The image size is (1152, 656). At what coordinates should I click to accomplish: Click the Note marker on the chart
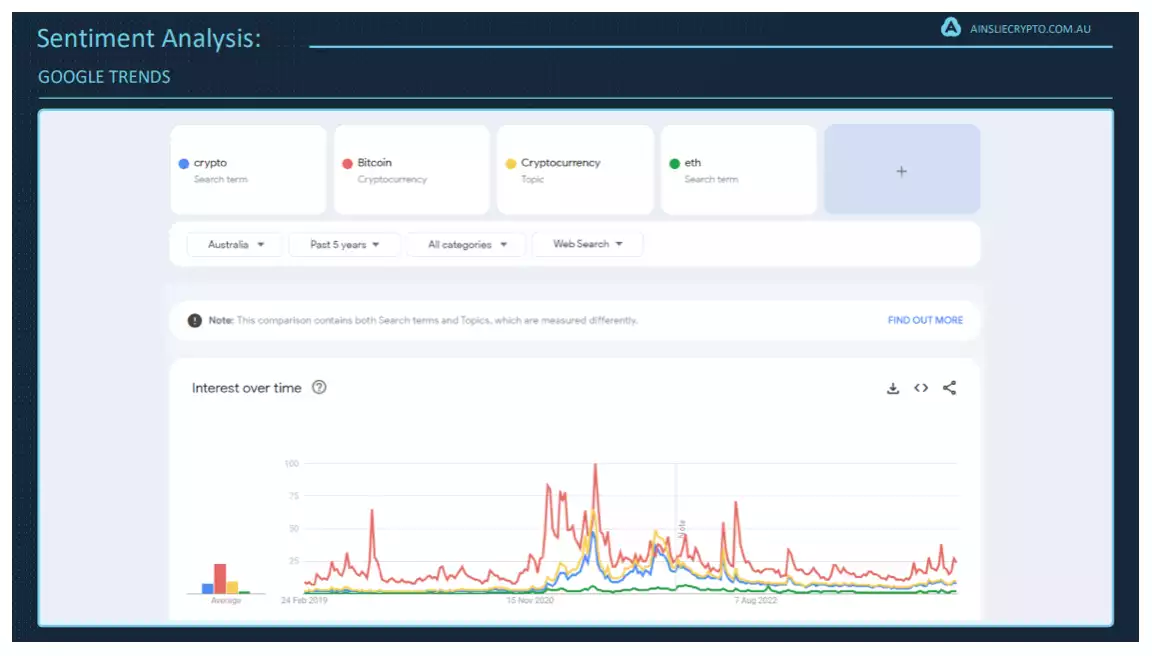coord(682,527)
